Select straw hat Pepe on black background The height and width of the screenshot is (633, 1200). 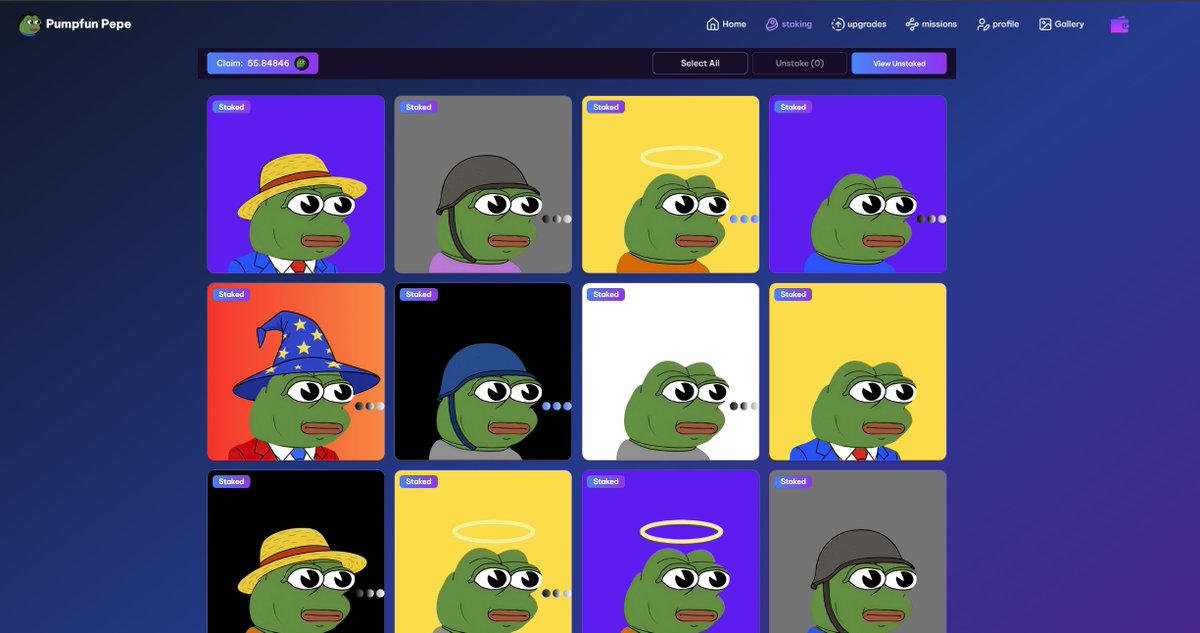[296, 551]
